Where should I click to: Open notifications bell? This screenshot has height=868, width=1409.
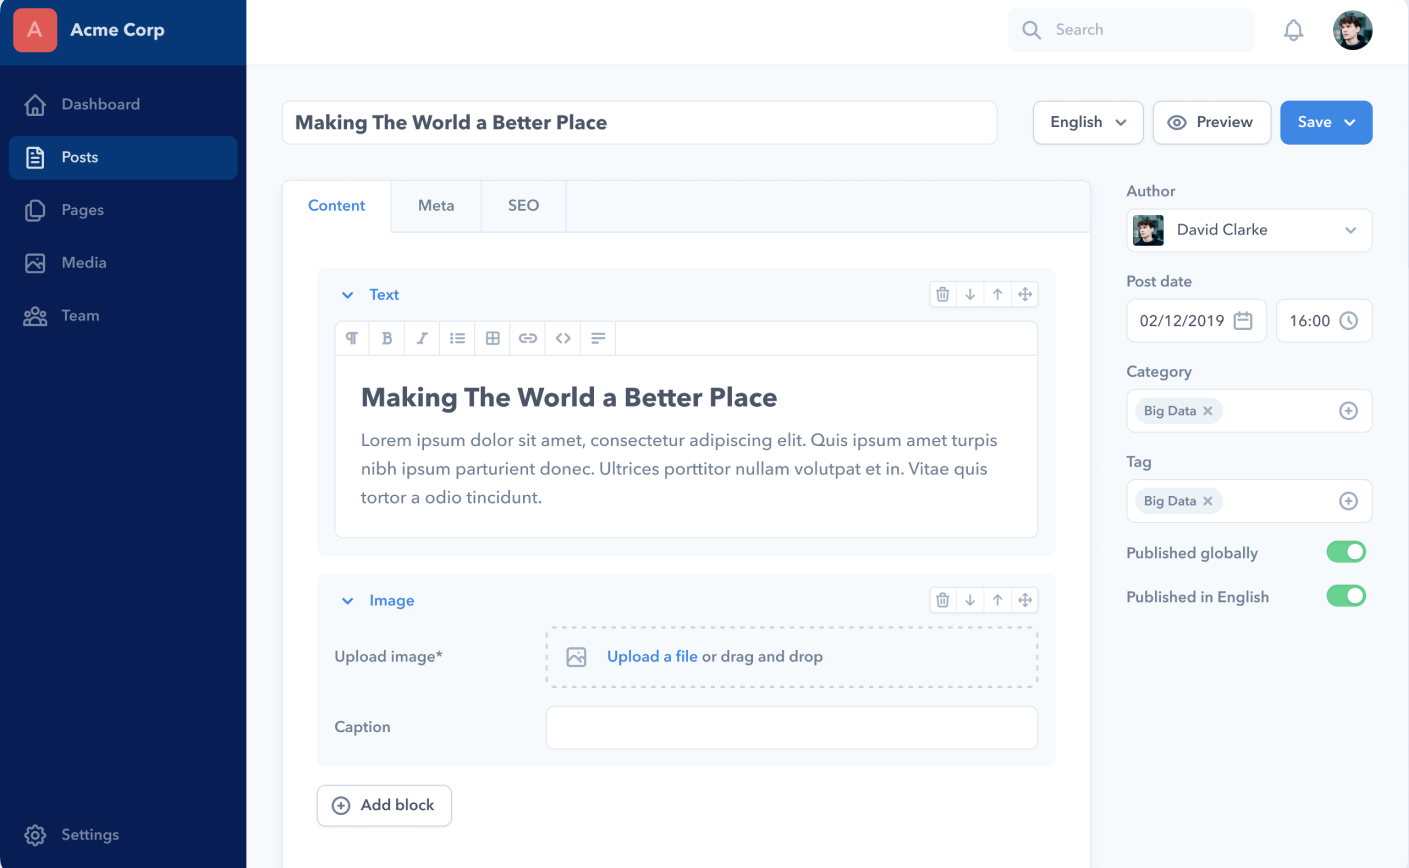pos(1293,30)
